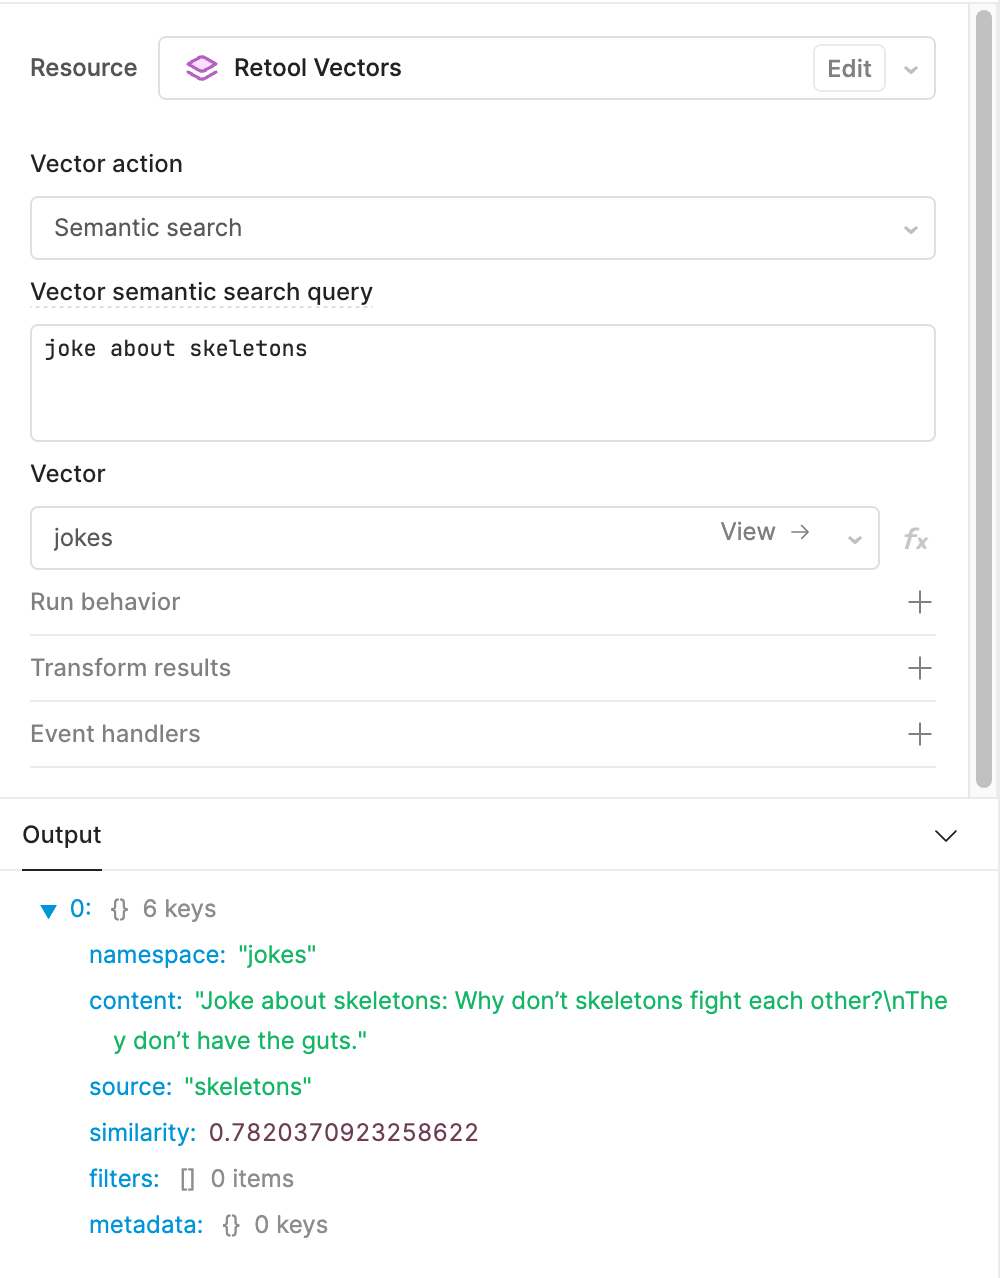Click the Edit resource button
The width and height of the screenshot is (1000, 1278).
pos(849,68)
